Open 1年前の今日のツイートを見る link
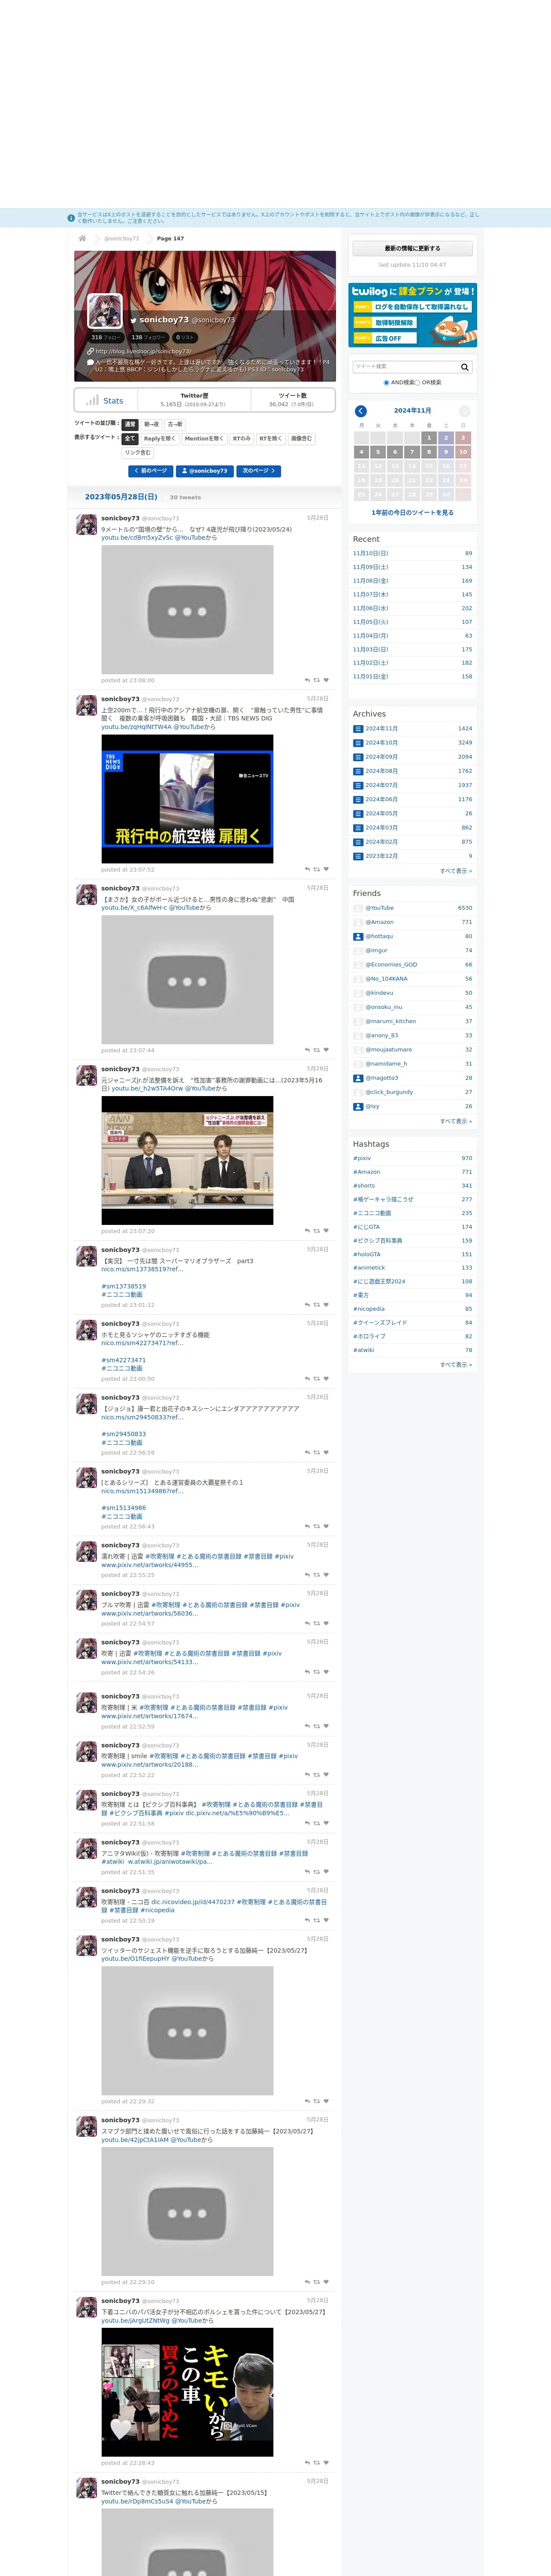This screenshot has width=551, height=2576. 412,512
